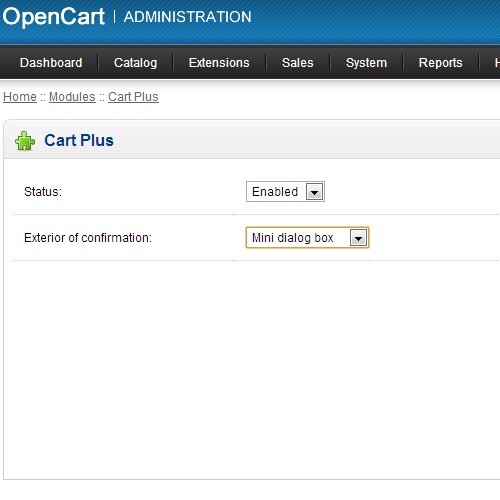Click the green puzzle-piece module icon

click(x=25, y=141)
